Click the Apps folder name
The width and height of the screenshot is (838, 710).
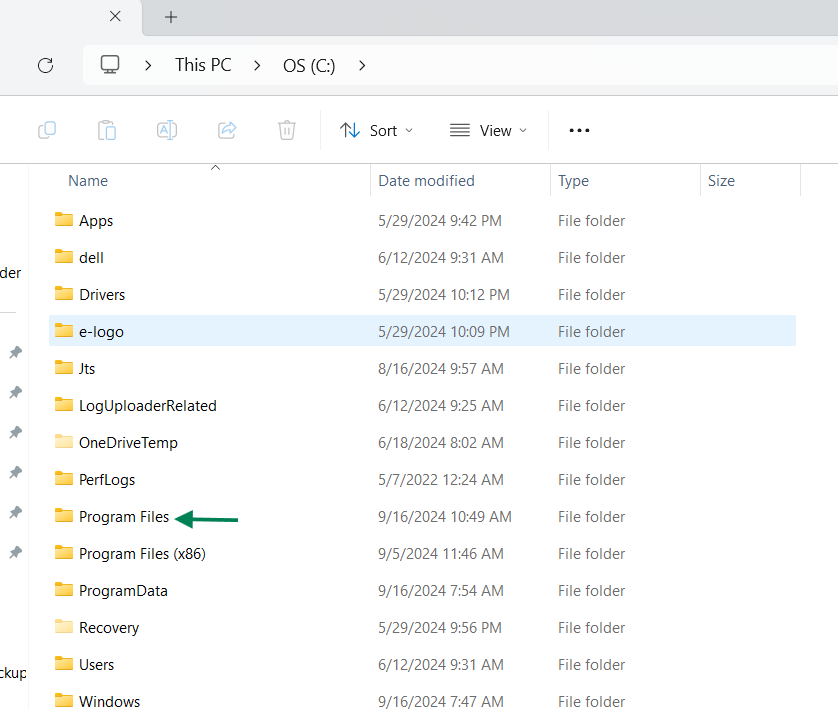click(96, 221)
